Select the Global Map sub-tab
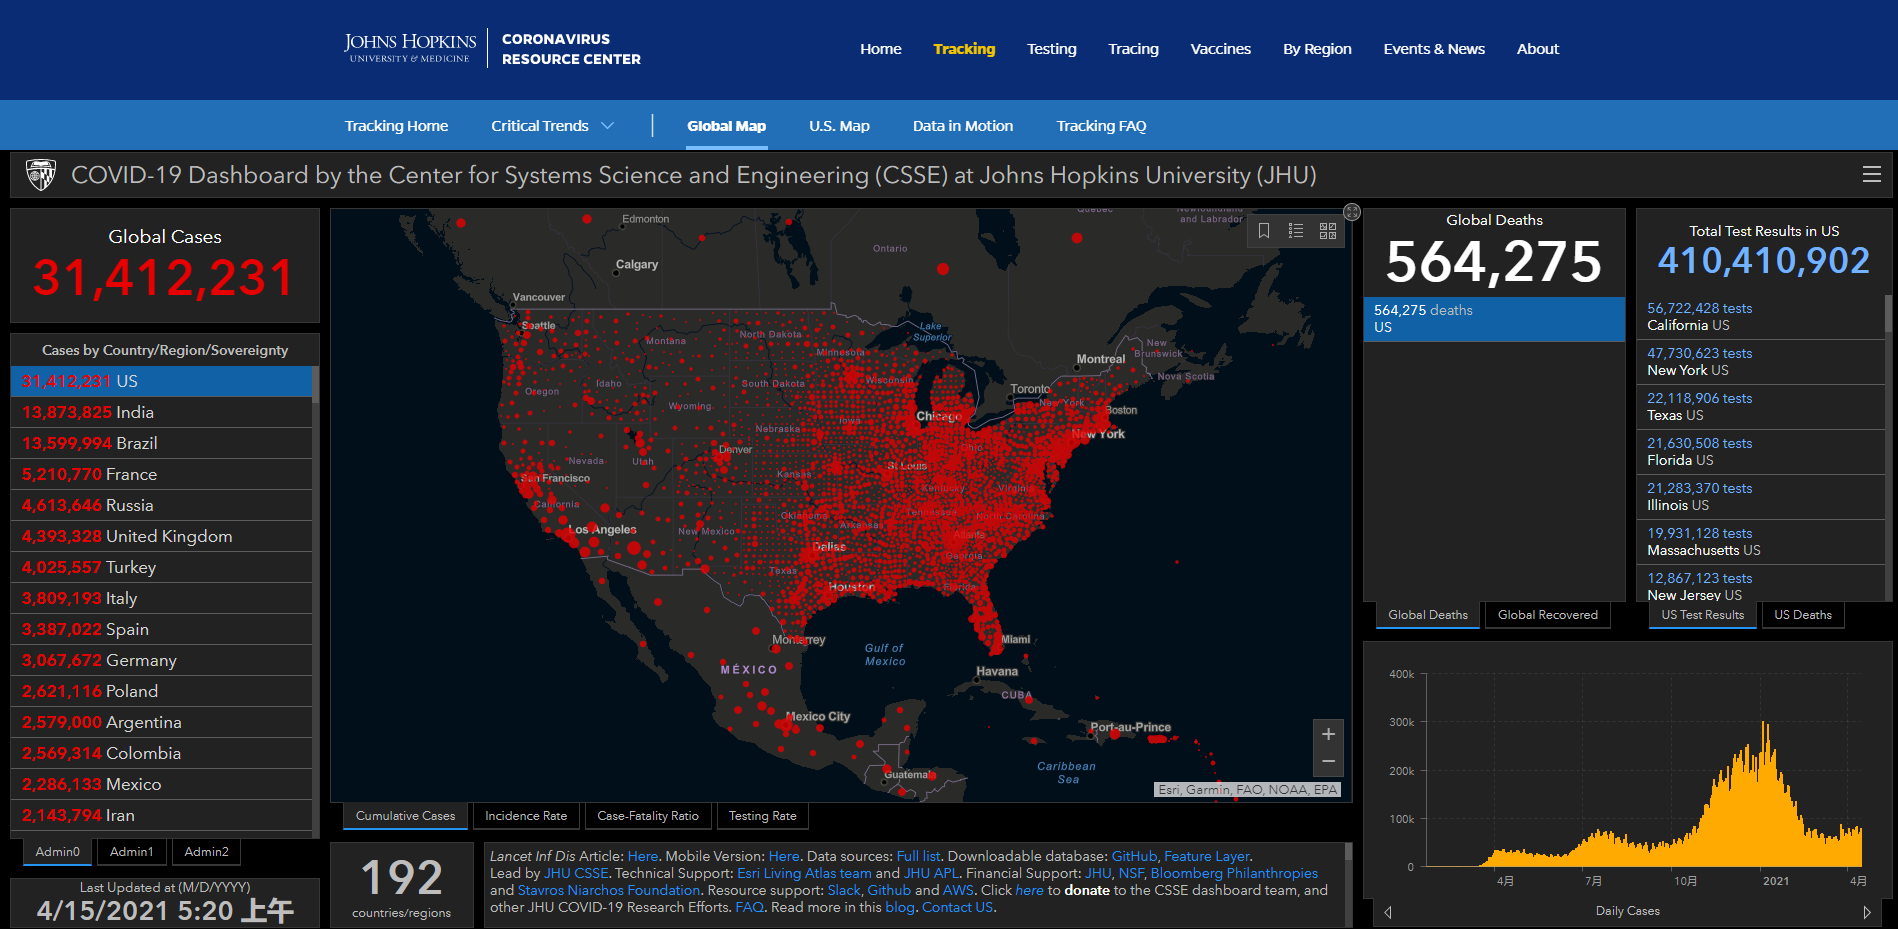The height and width of the screenshot is (929, 1898). coord(726,126)
